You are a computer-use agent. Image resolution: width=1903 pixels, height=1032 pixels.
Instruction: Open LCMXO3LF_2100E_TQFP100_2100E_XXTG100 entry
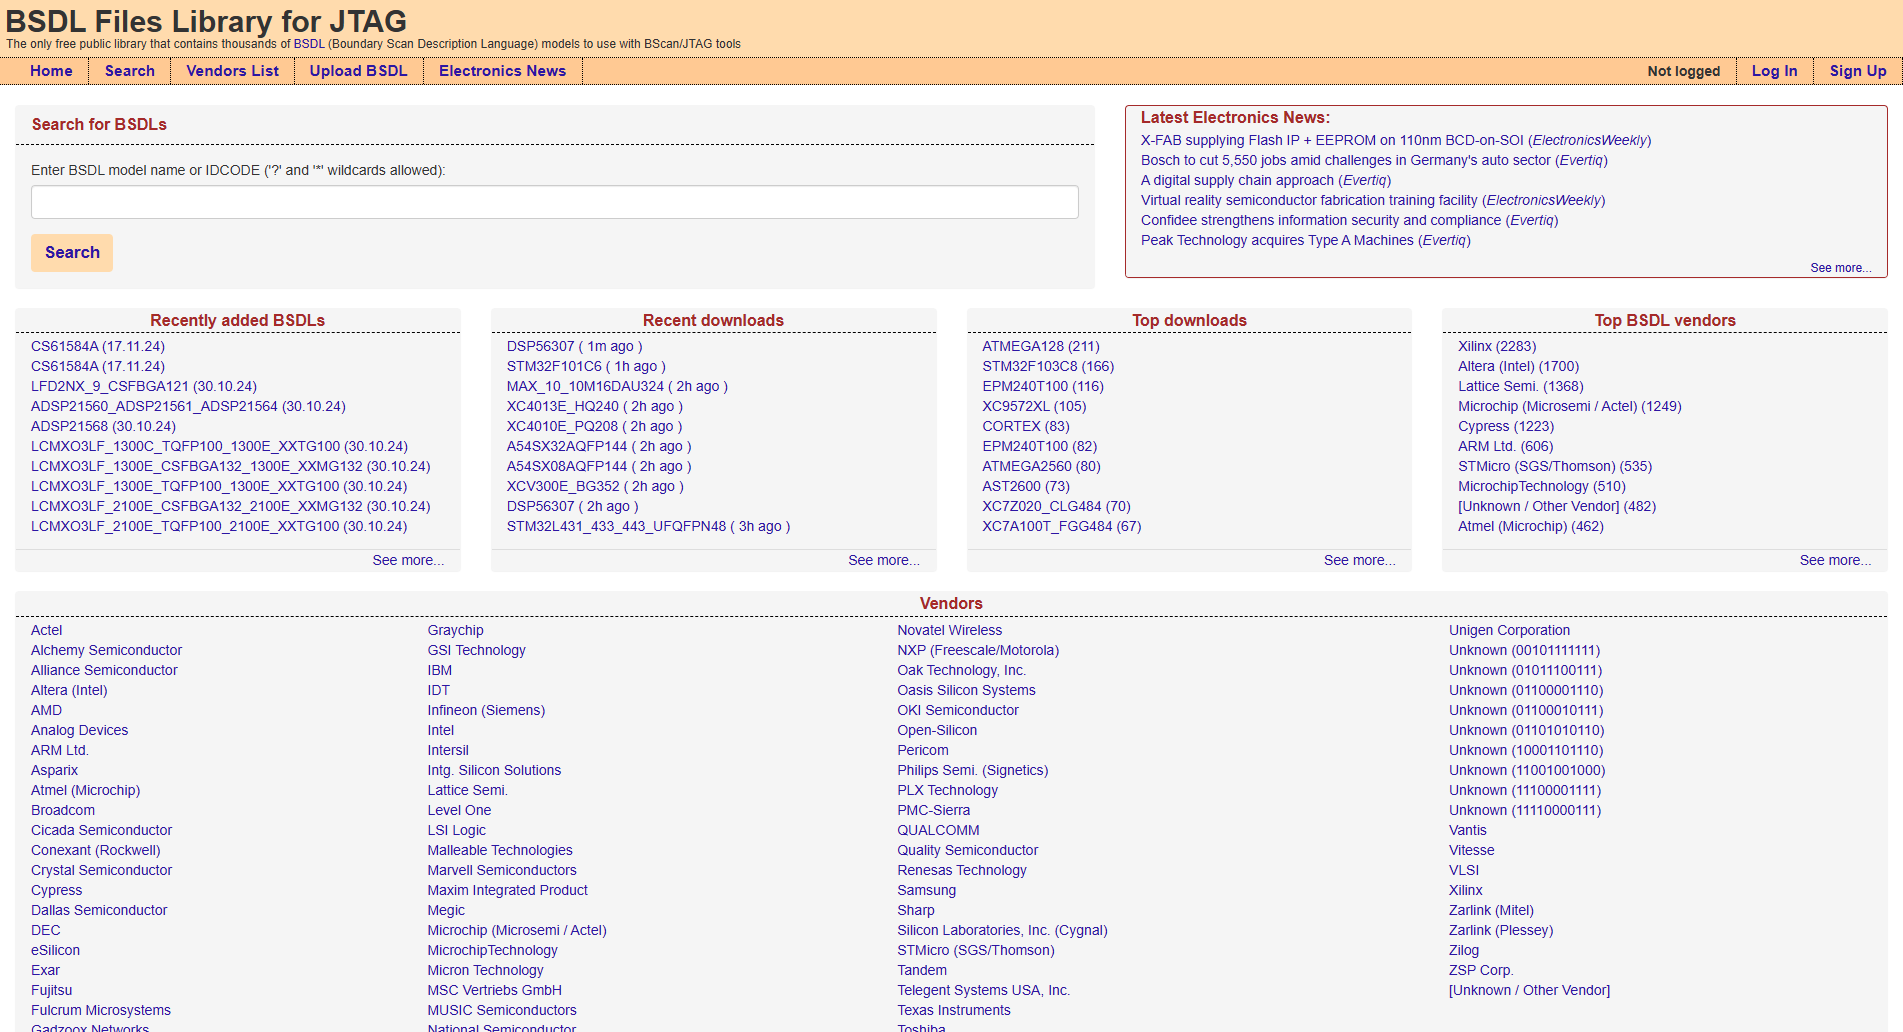tap(219, 526)
